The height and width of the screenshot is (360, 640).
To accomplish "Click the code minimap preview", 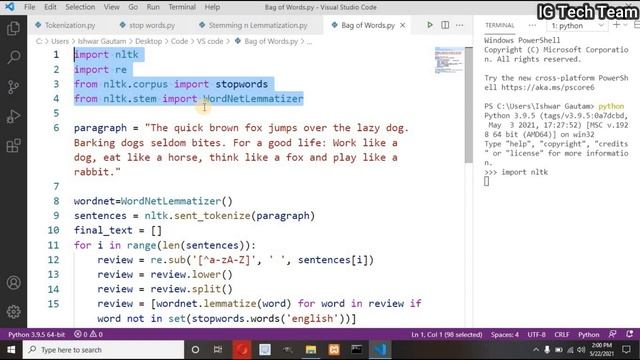I will 448,60.
